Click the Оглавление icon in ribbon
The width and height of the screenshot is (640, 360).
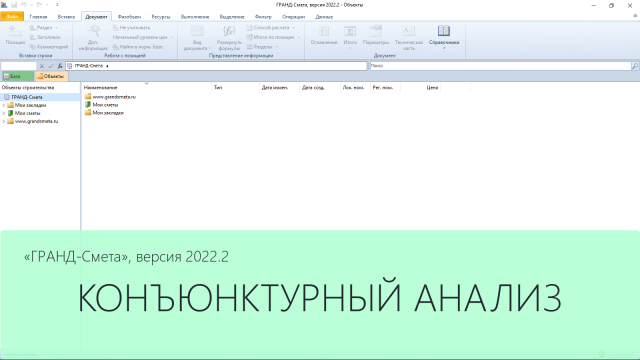[x=324, y=31]
